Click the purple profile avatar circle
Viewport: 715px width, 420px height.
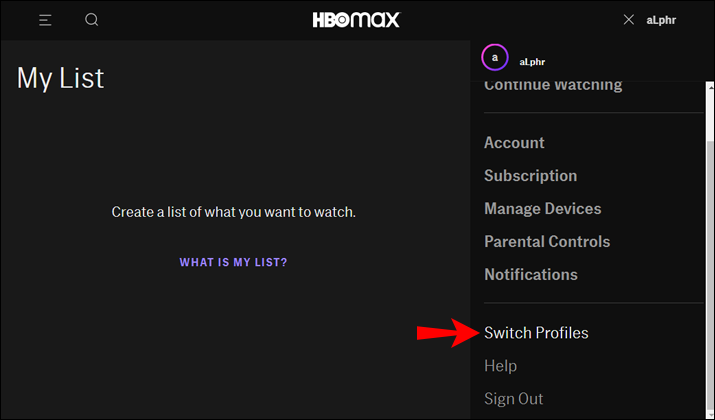click(494, 58)
